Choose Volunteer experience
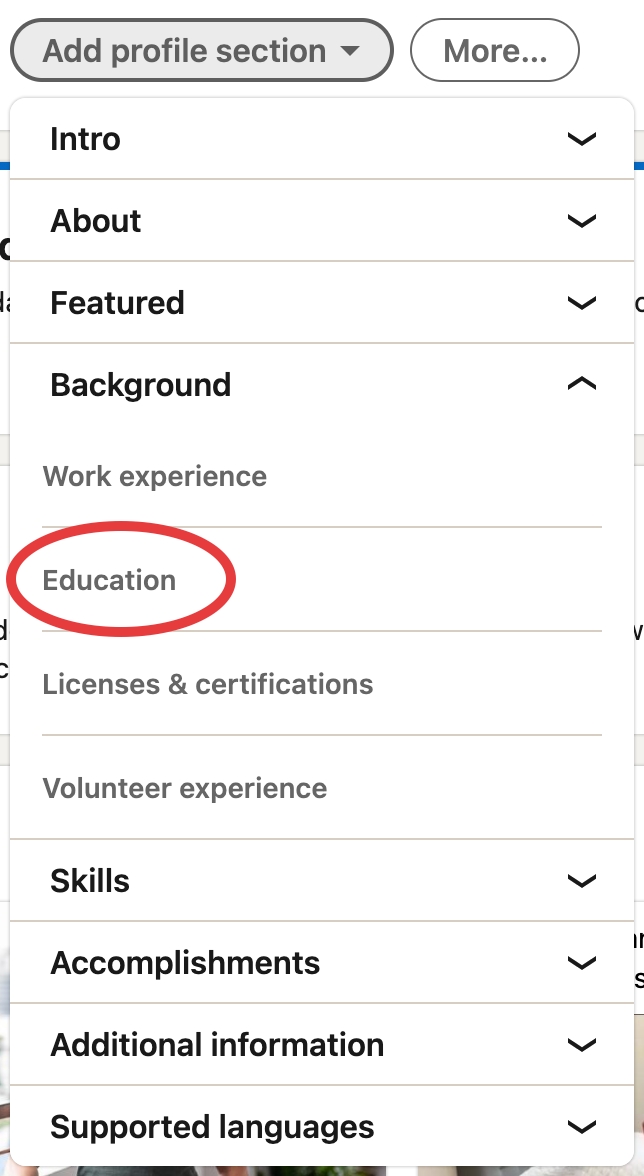The image size is (644, 1176). tap(185, 788)
